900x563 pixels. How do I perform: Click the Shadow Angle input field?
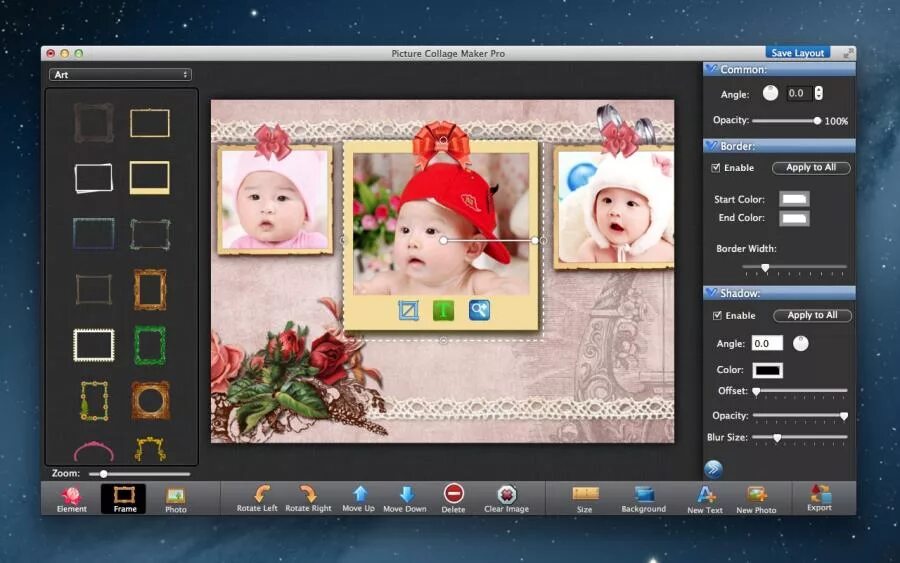(767, 344)
